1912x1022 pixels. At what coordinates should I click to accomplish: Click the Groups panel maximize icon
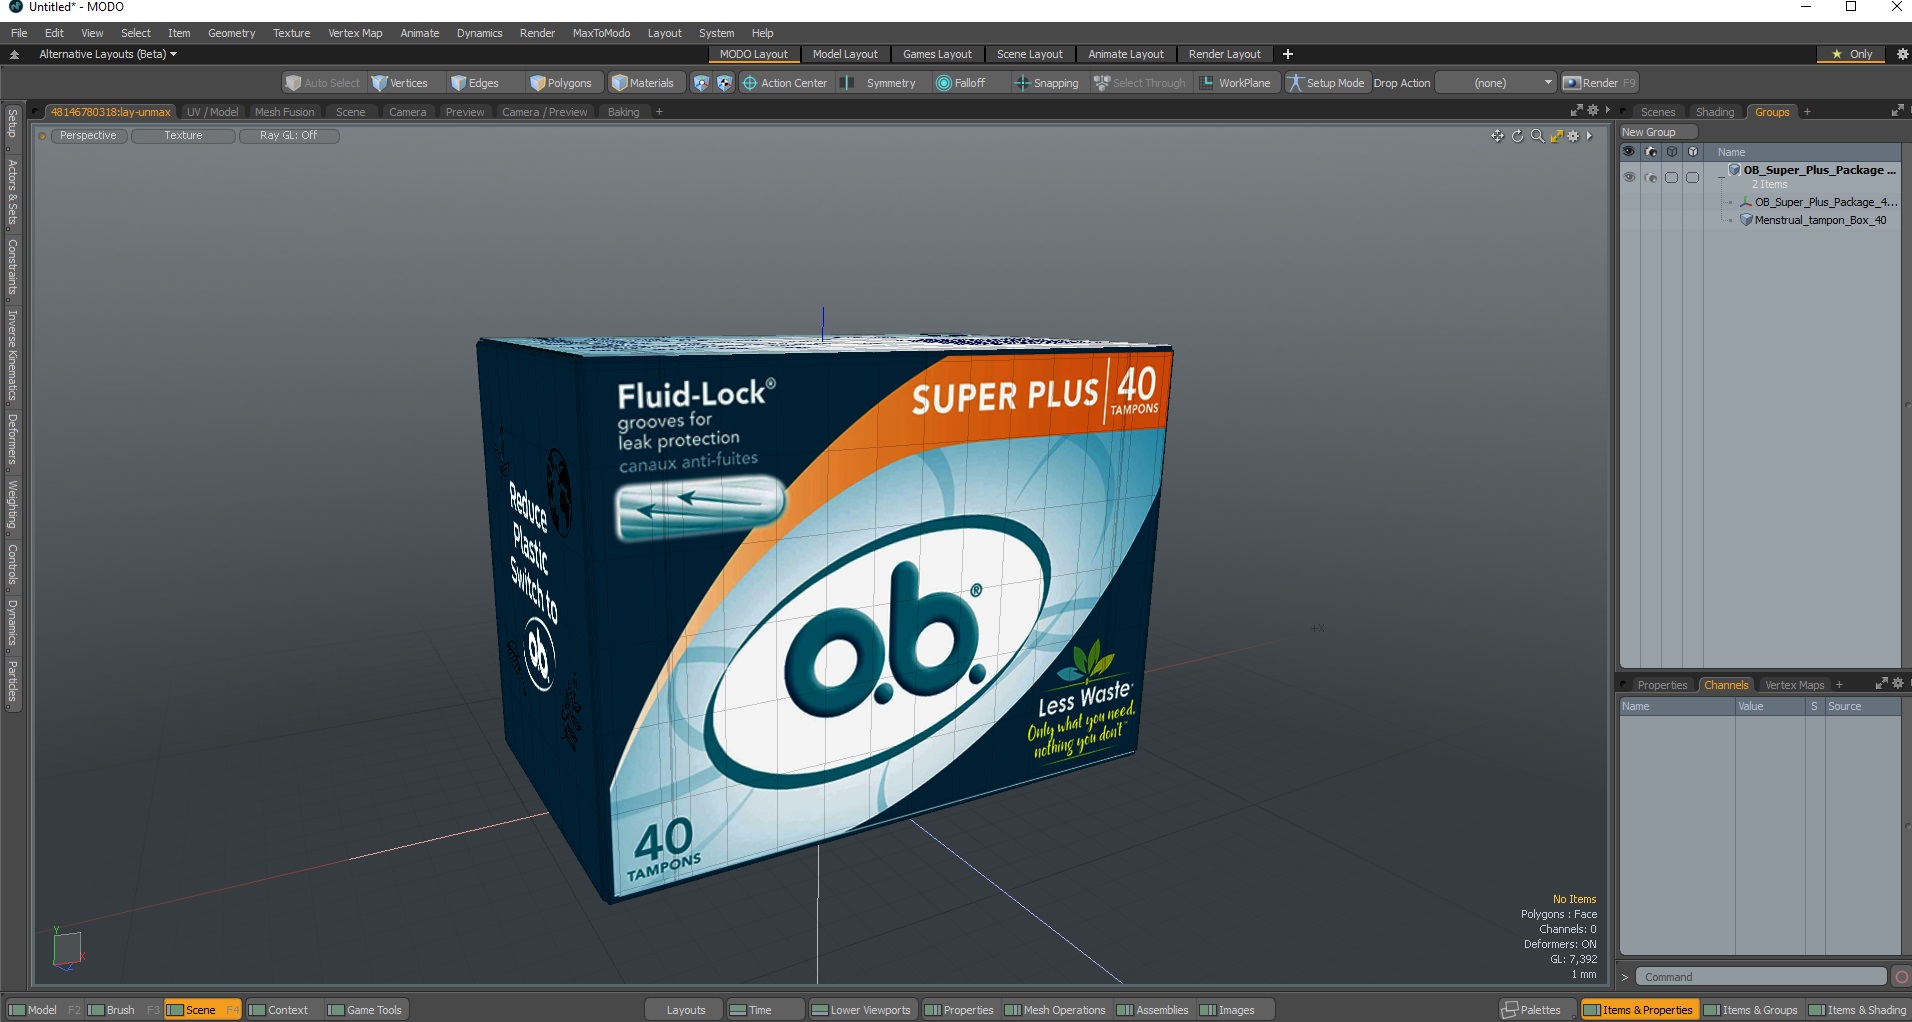coord(1897,111)
